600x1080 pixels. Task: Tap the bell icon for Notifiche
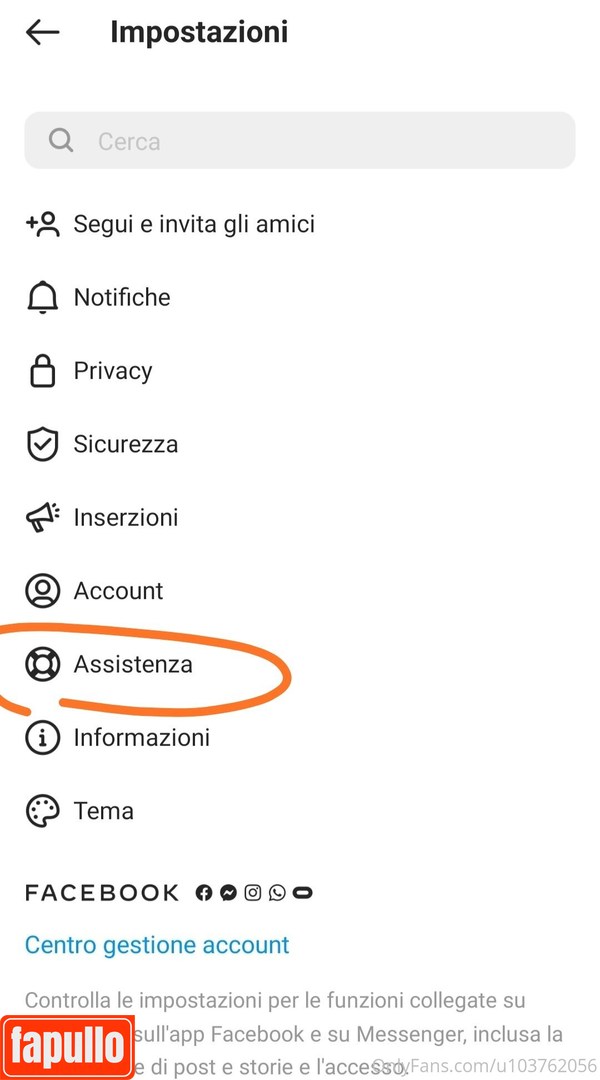point(42,297)
